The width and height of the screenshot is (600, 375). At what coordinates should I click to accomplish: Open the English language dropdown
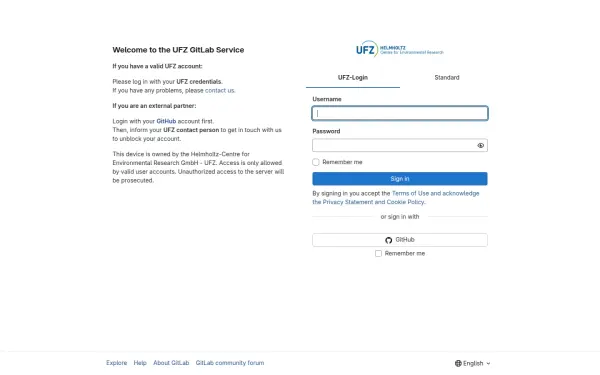[x=473, y=363]
